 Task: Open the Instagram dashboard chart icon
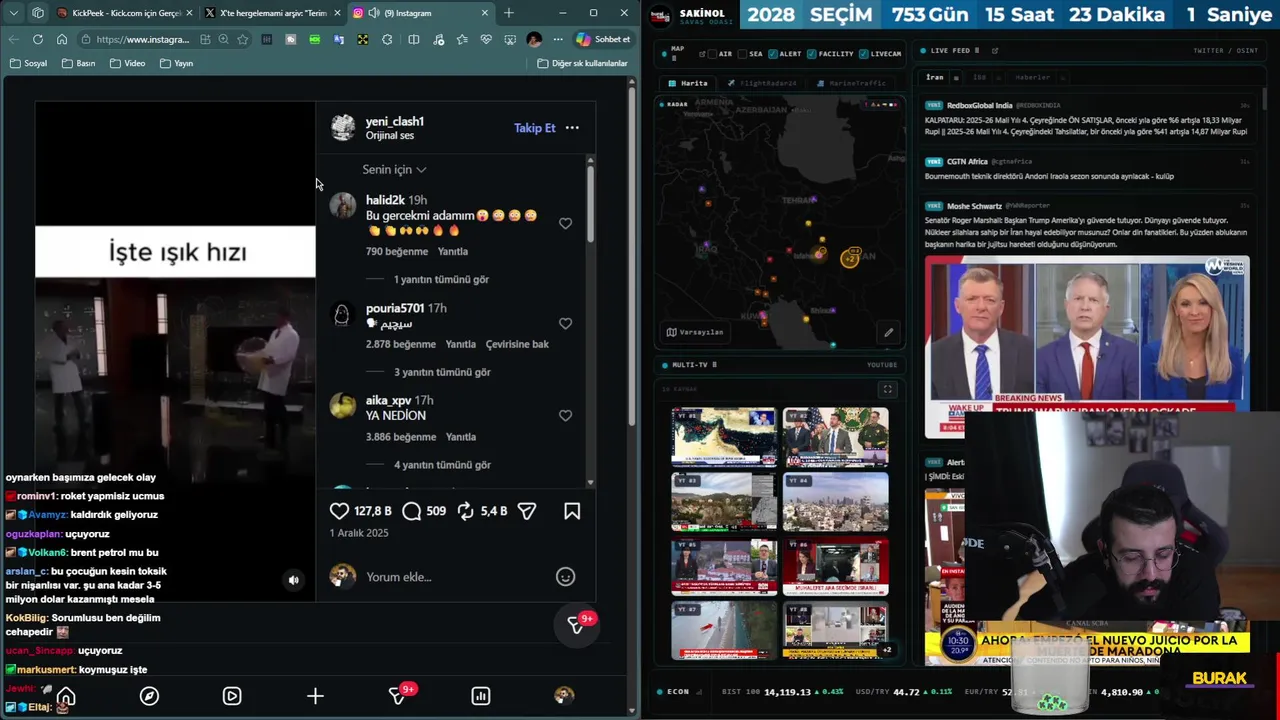coord(481,696)
